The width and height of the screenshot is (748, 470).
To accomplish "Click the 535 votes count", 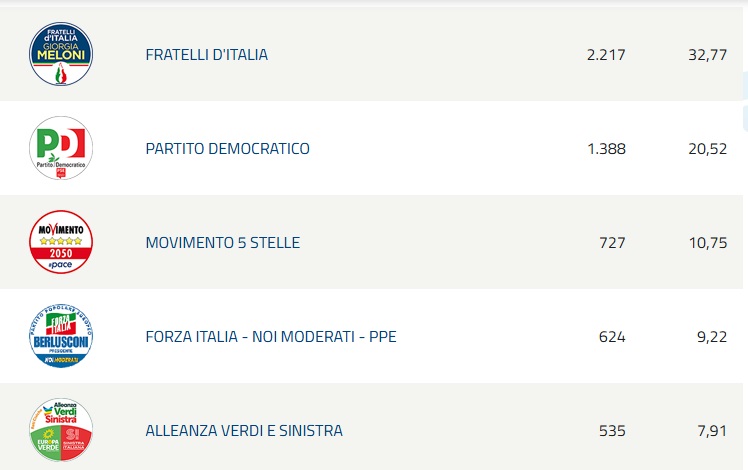I will click(x=611, y=431).
